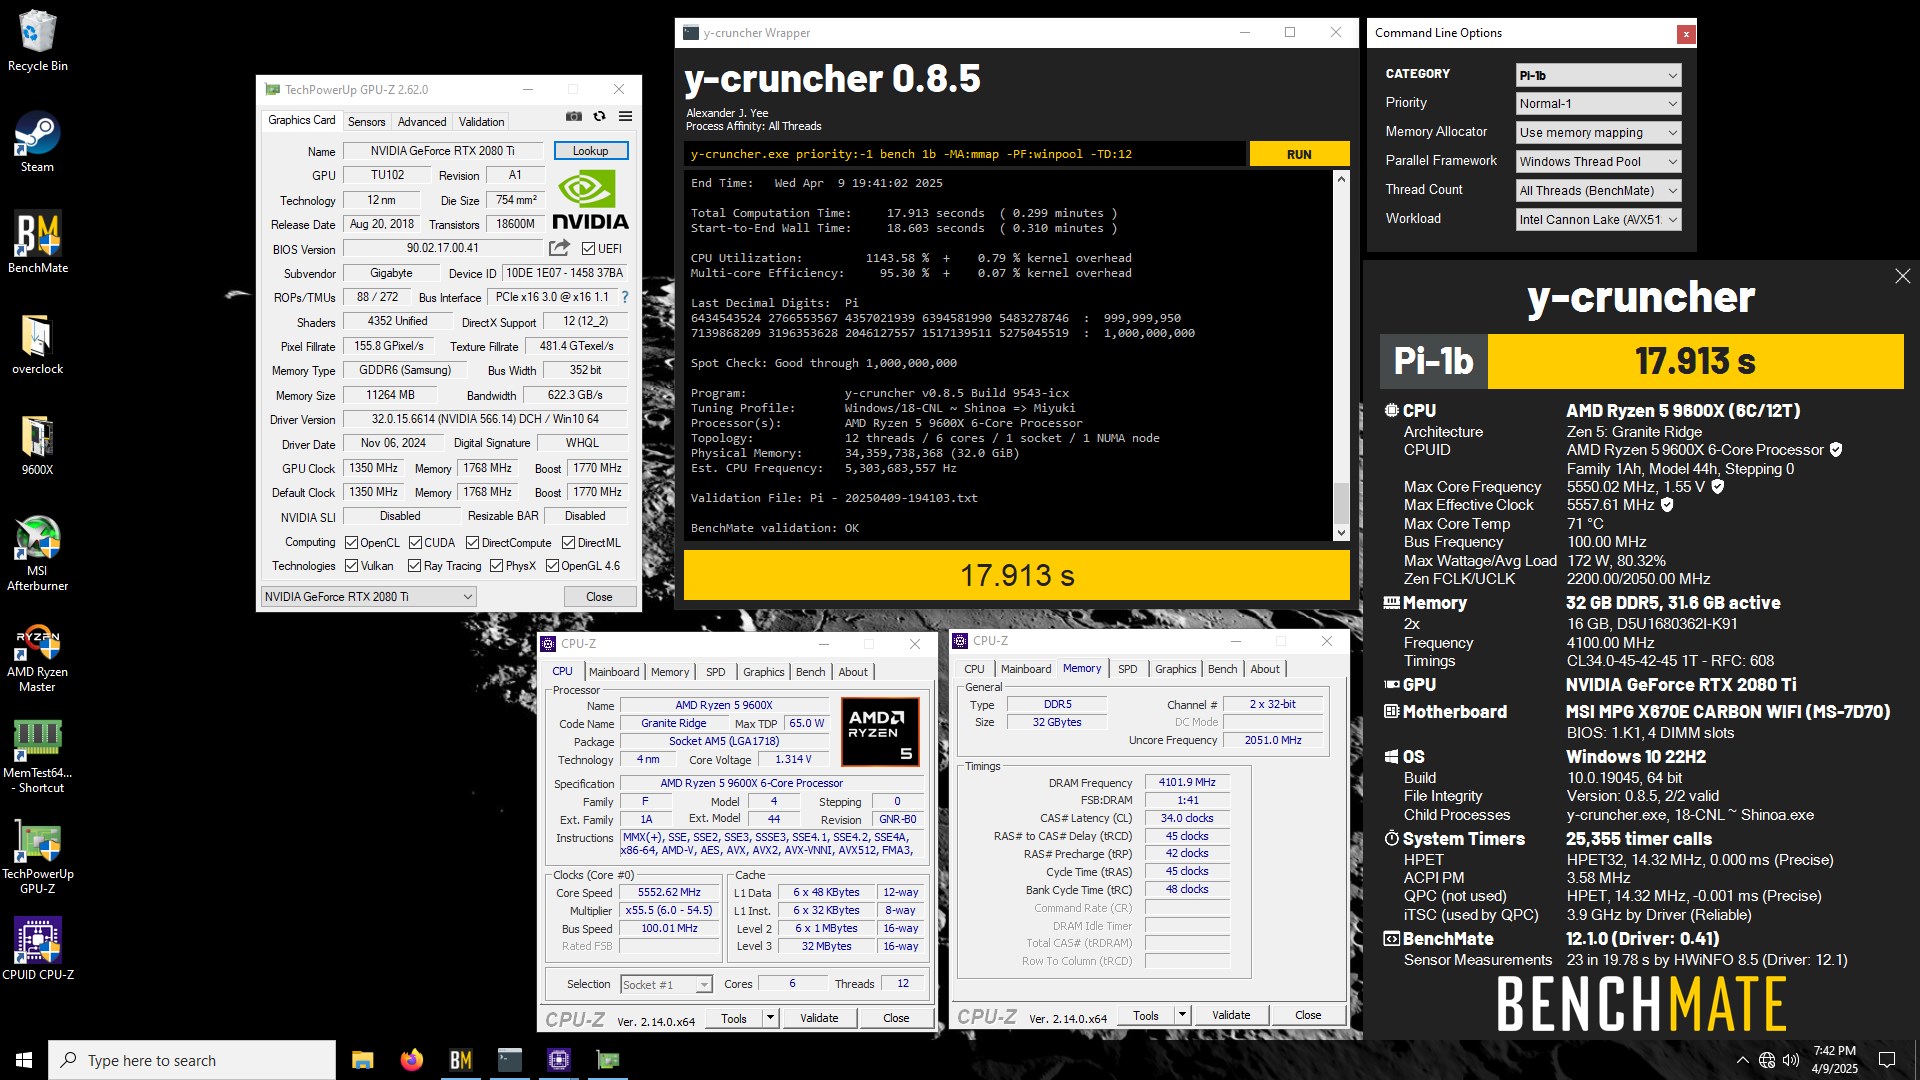Image resolution: width=1920 pixels, height=1080 pixels.
Task: Expand Tools dropdown arrow in CPU-Z CPU window
Action: [x=770, y=1019]
